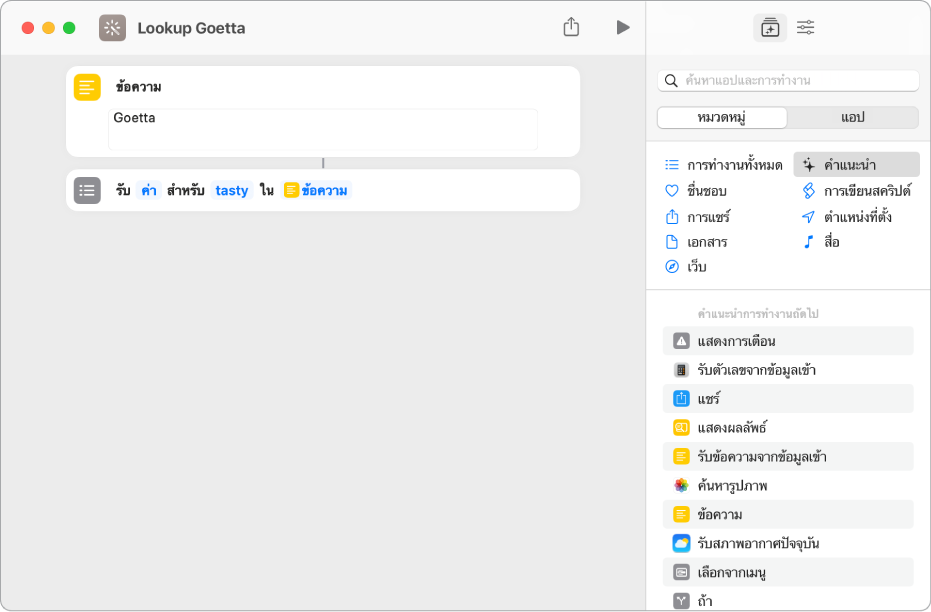The width and height of the screenshot is (931, 612).
Task: Click the tasty key parameter token
Action: [232, 190]
